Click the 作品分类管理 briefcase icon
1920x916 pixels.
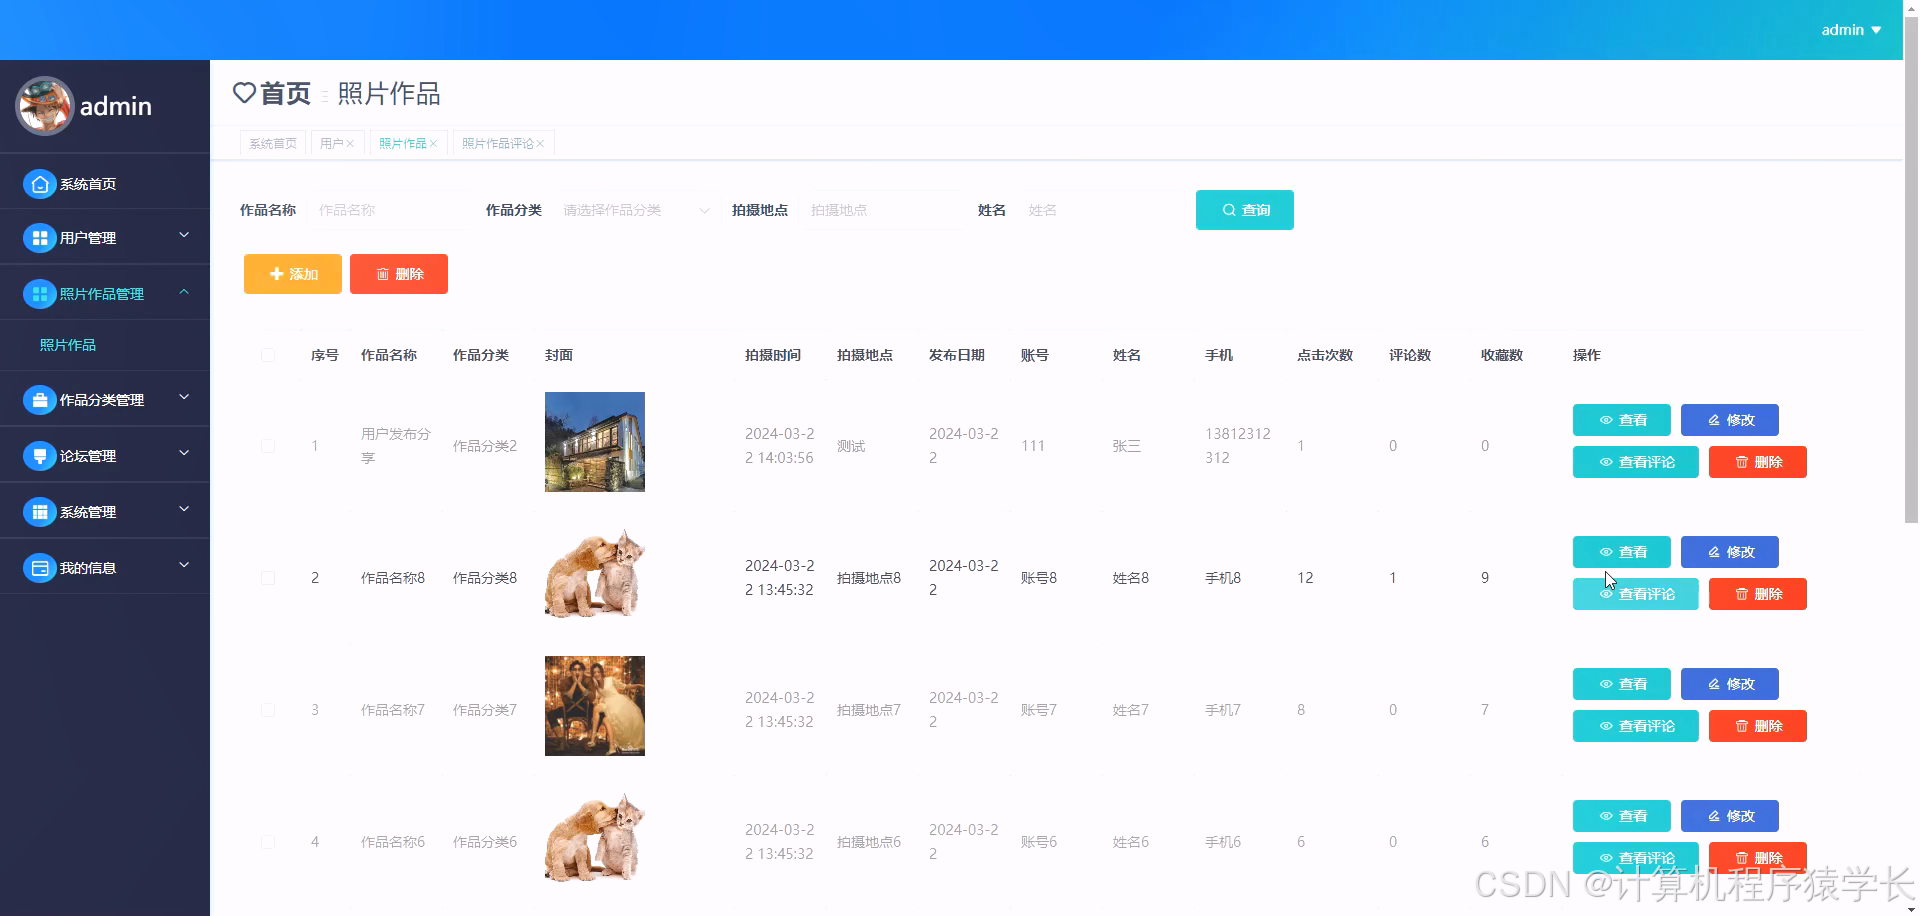tap(40, 399)
